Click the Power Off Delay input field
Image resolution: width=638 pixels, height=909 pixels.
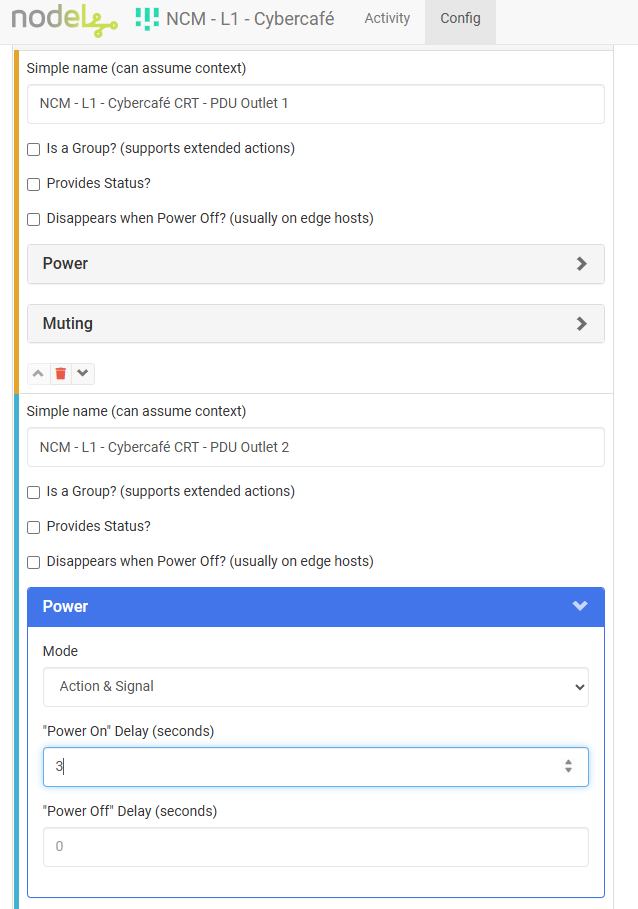point(315,847)
